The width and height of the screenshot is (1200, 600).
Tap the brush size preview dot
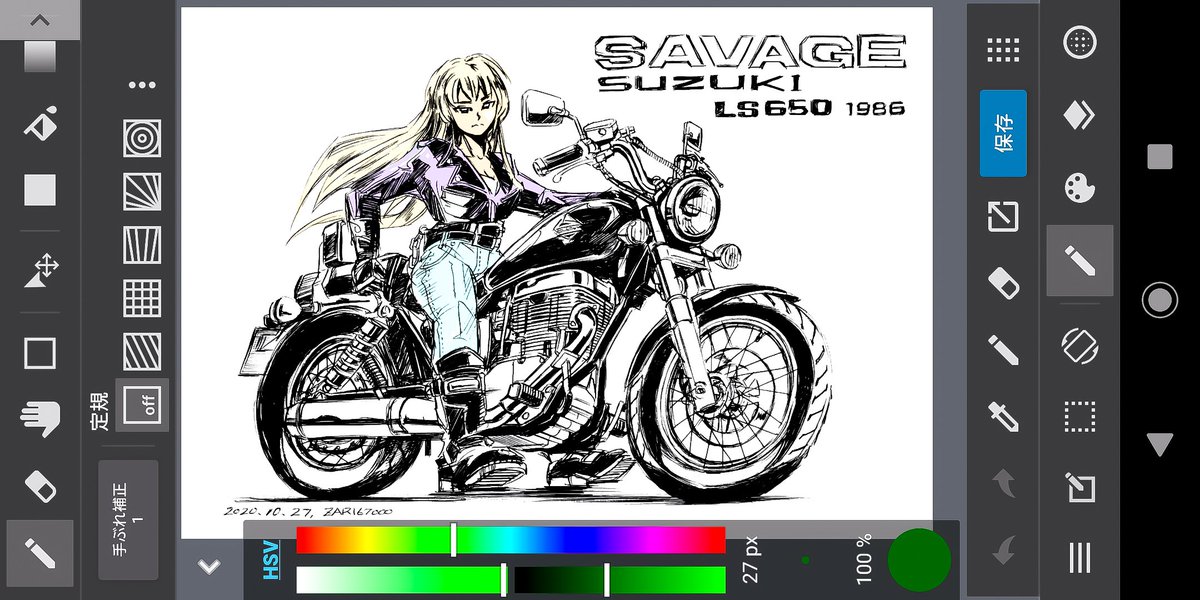click(x=806, y=560)
